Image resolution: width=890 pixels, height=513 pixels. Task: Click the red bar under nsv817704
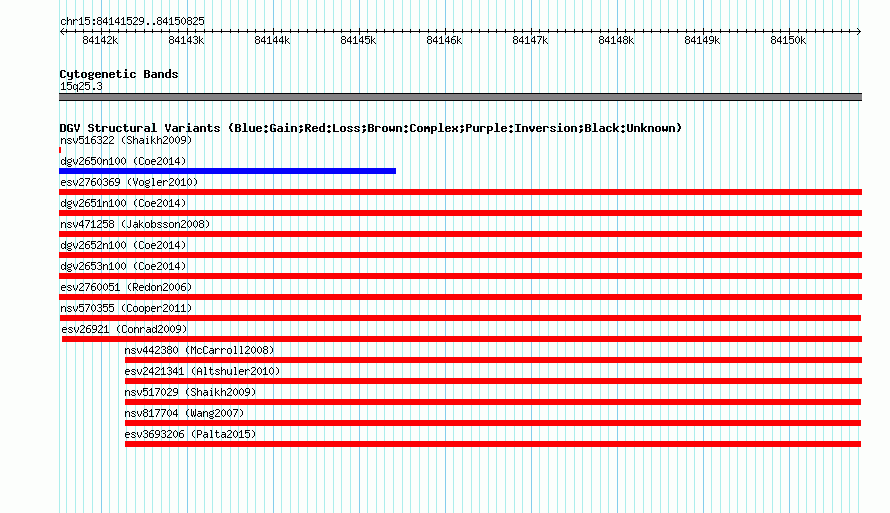point(493,423)
